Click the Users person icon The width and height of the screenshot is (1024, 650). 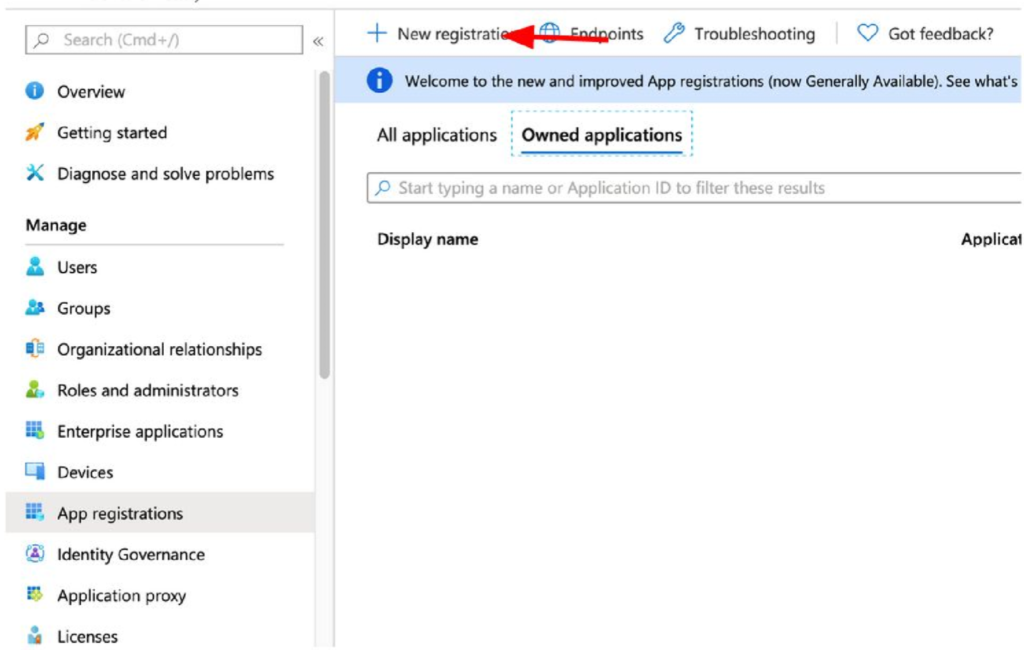pos(35,267)
